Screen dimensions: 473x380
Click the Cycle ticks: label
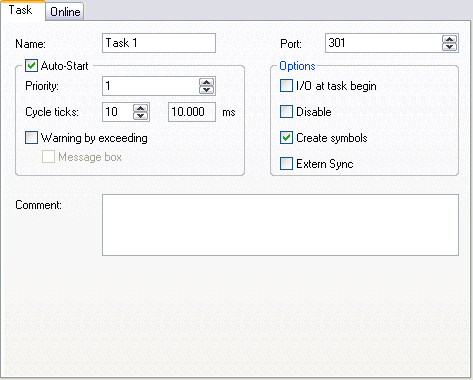point(52,112)
